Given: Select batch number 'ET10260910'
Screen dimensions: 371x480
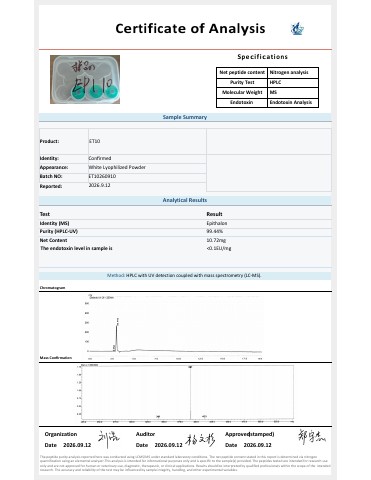Looking at the screenshot, I should point(102,176).
